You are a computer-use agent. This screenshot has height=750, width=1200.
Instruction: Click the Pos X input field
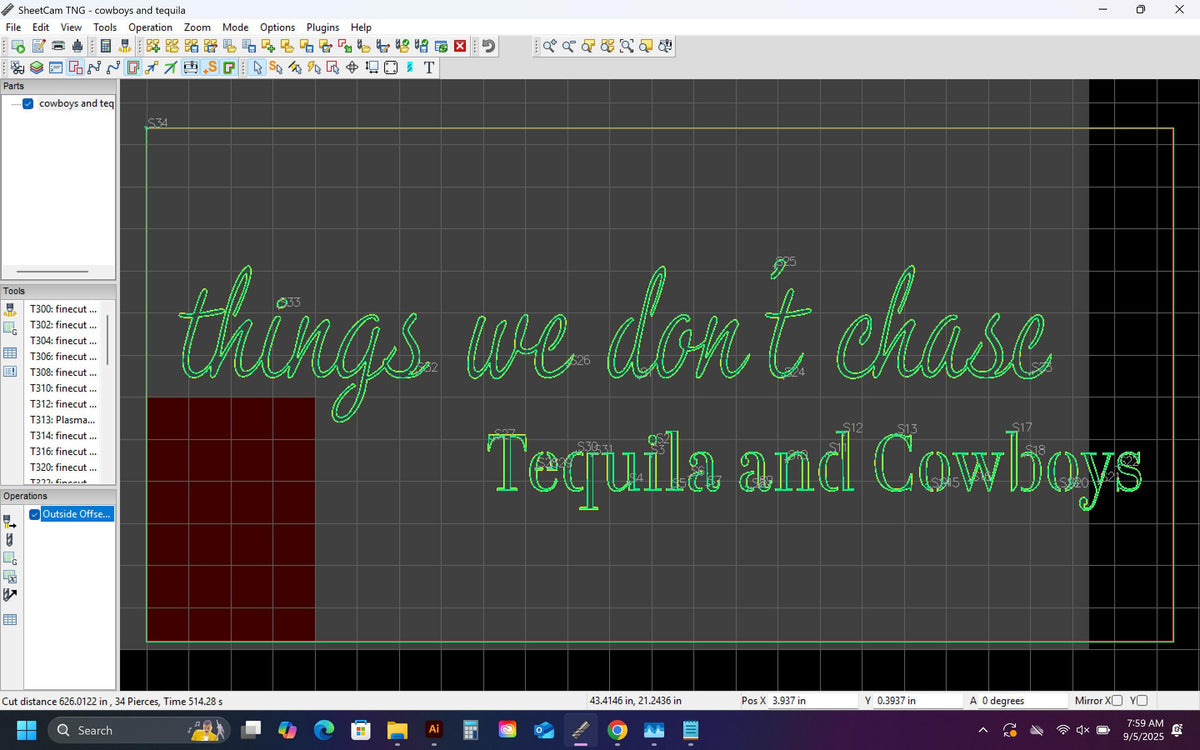(814, 701)
